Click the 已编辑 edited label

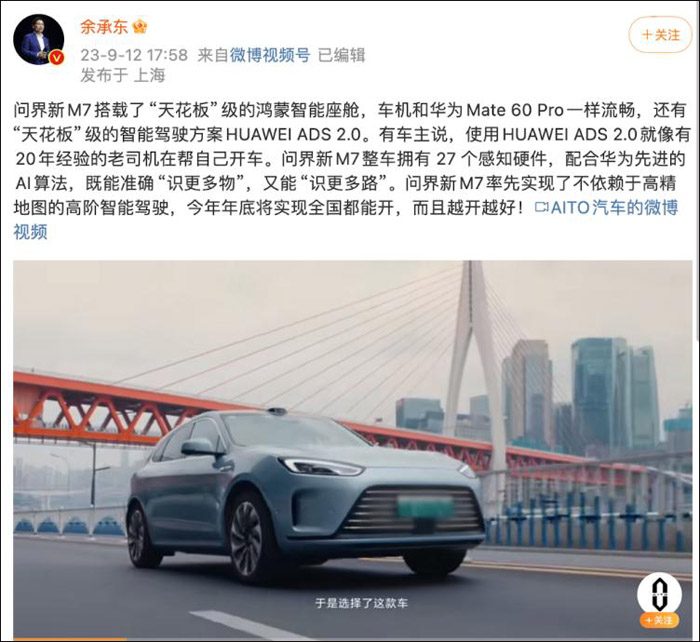pos(342,55)
